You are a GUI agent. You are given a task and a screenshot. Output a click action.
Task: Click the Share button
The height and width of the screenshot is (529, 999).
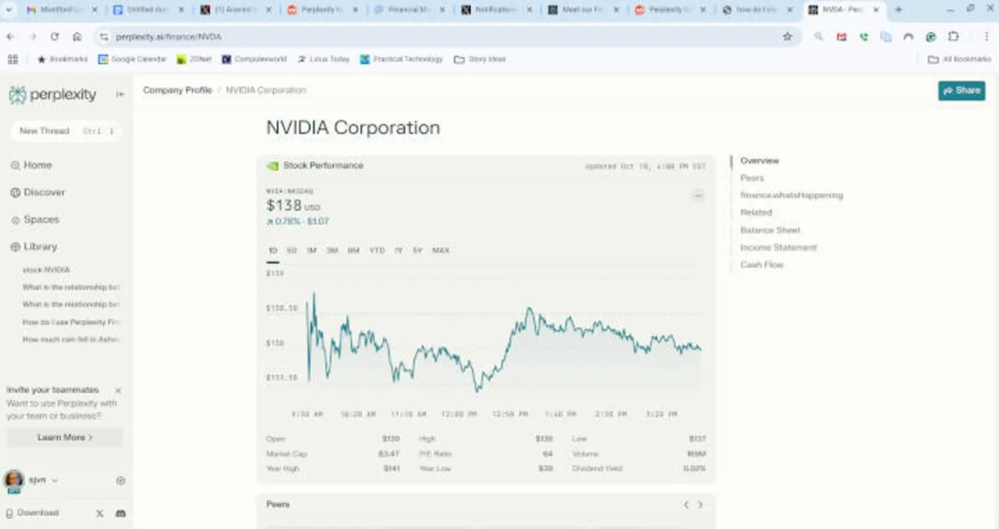coord(961,91)
